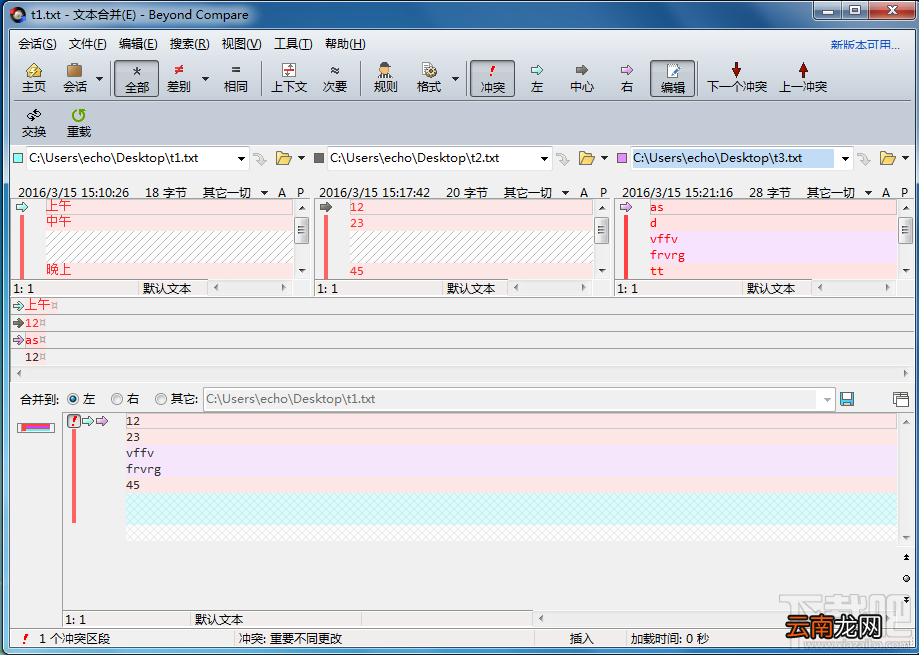Open the 会话 toolbar dropdown arrow

[99, 79]
